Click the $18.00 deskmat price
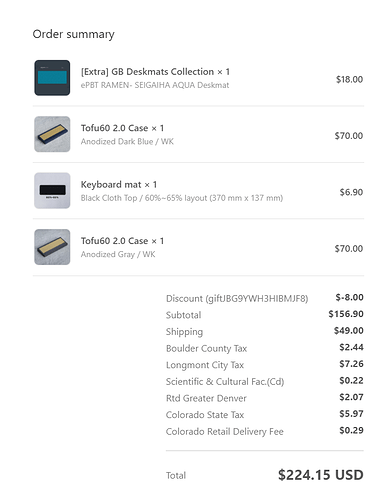The image size is (390, 500). [x=349, y=79]
